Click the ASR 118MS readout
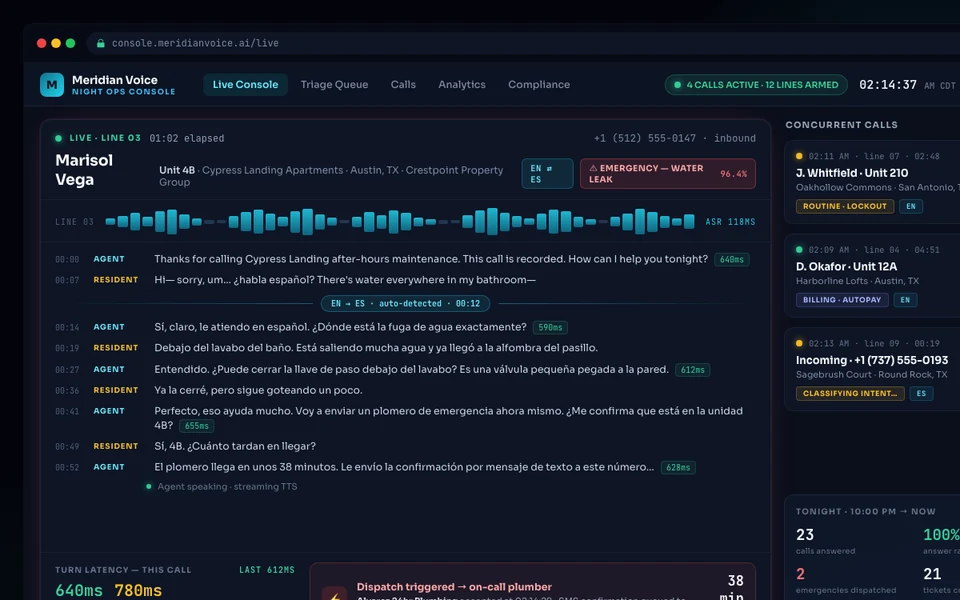 click(x=730, y=222)
